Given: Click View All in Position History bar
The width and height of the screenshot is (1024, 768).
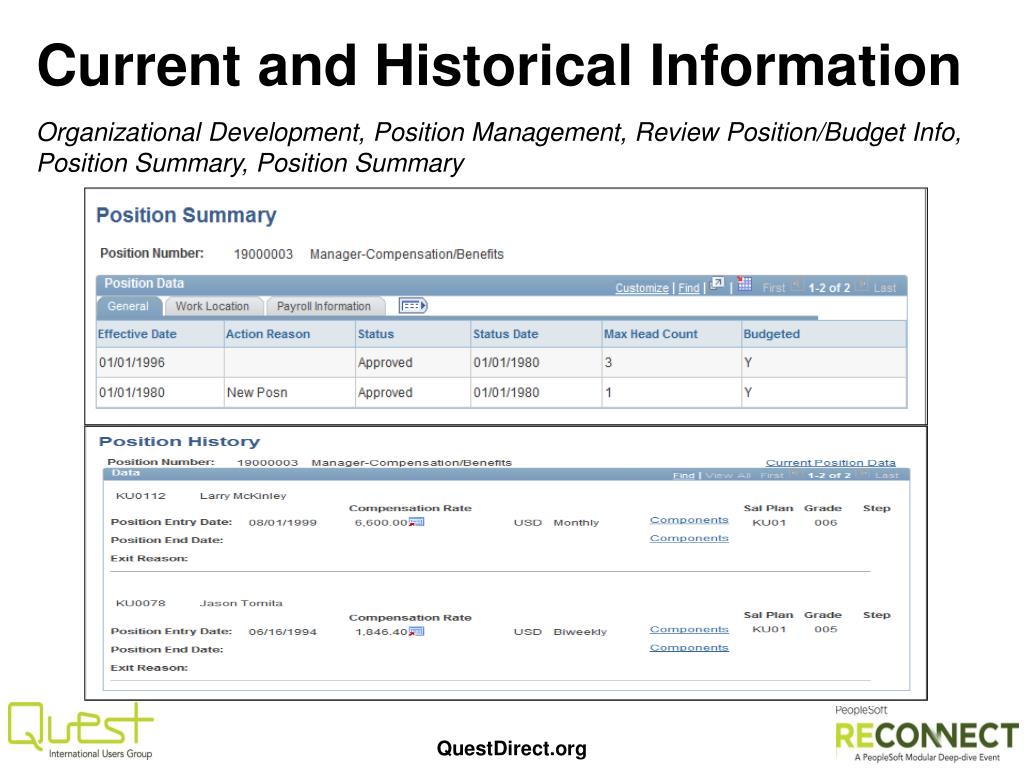Looking at the screenshot, I should (728, 475).
